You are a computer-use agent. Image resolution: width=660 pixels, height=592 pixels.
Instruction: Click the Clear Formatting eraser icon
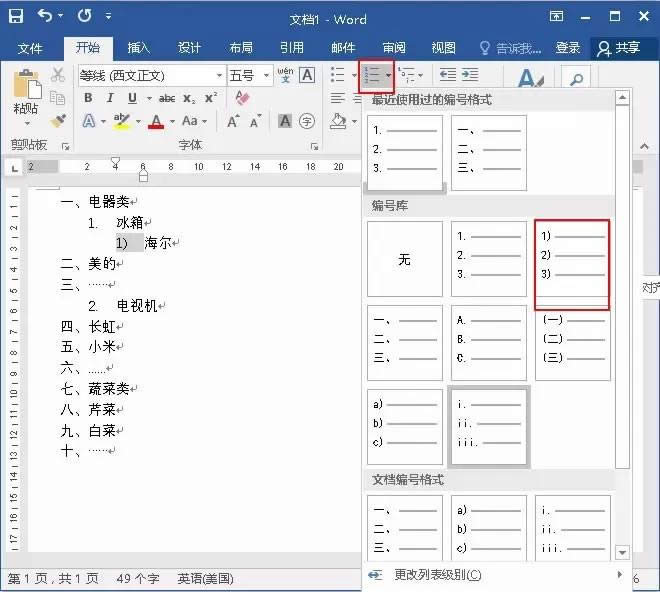coord(240,98)
